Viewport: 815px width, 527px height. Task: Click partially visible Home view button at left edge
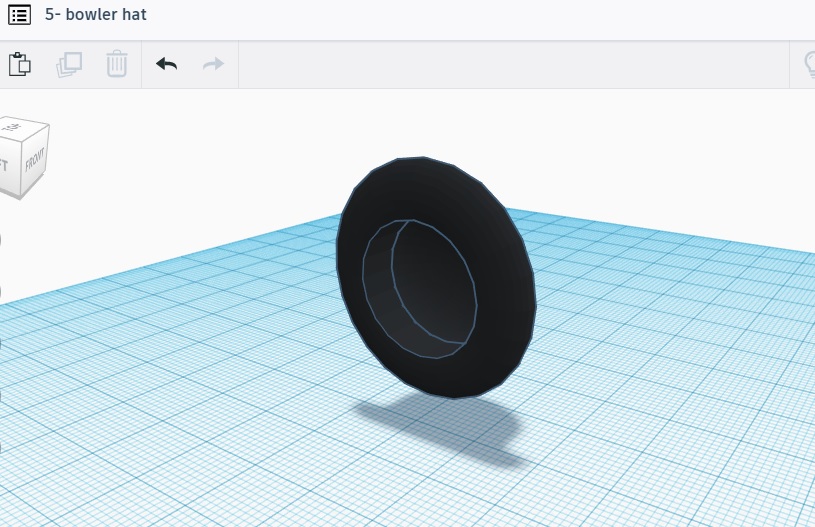click(x=1, y=240)
